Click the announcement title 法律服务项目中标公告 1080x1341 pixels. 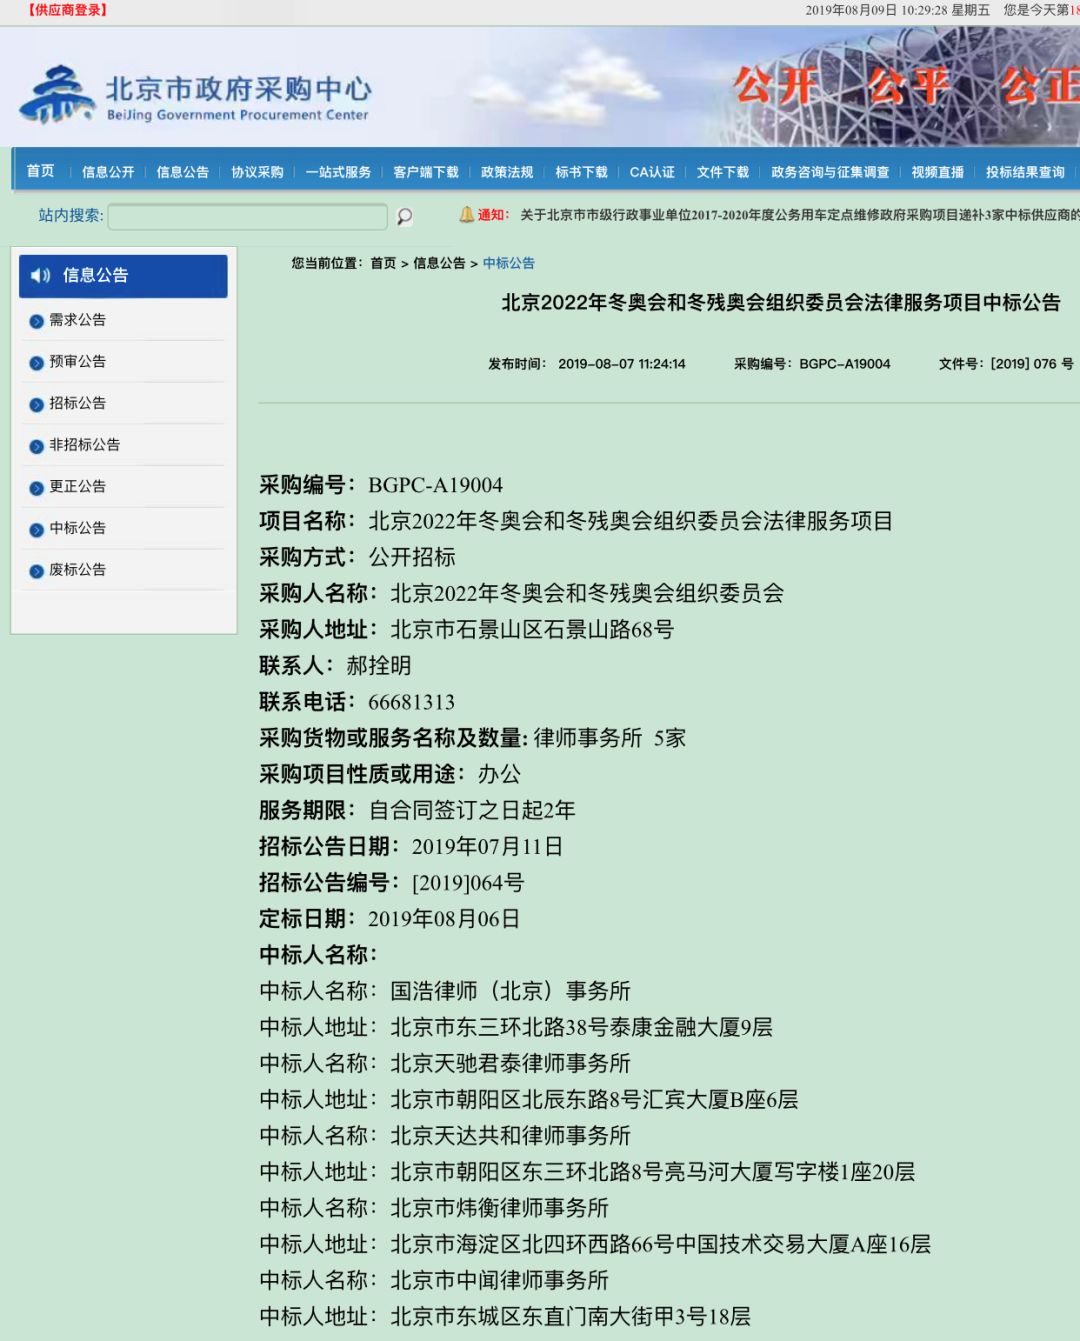781,303
